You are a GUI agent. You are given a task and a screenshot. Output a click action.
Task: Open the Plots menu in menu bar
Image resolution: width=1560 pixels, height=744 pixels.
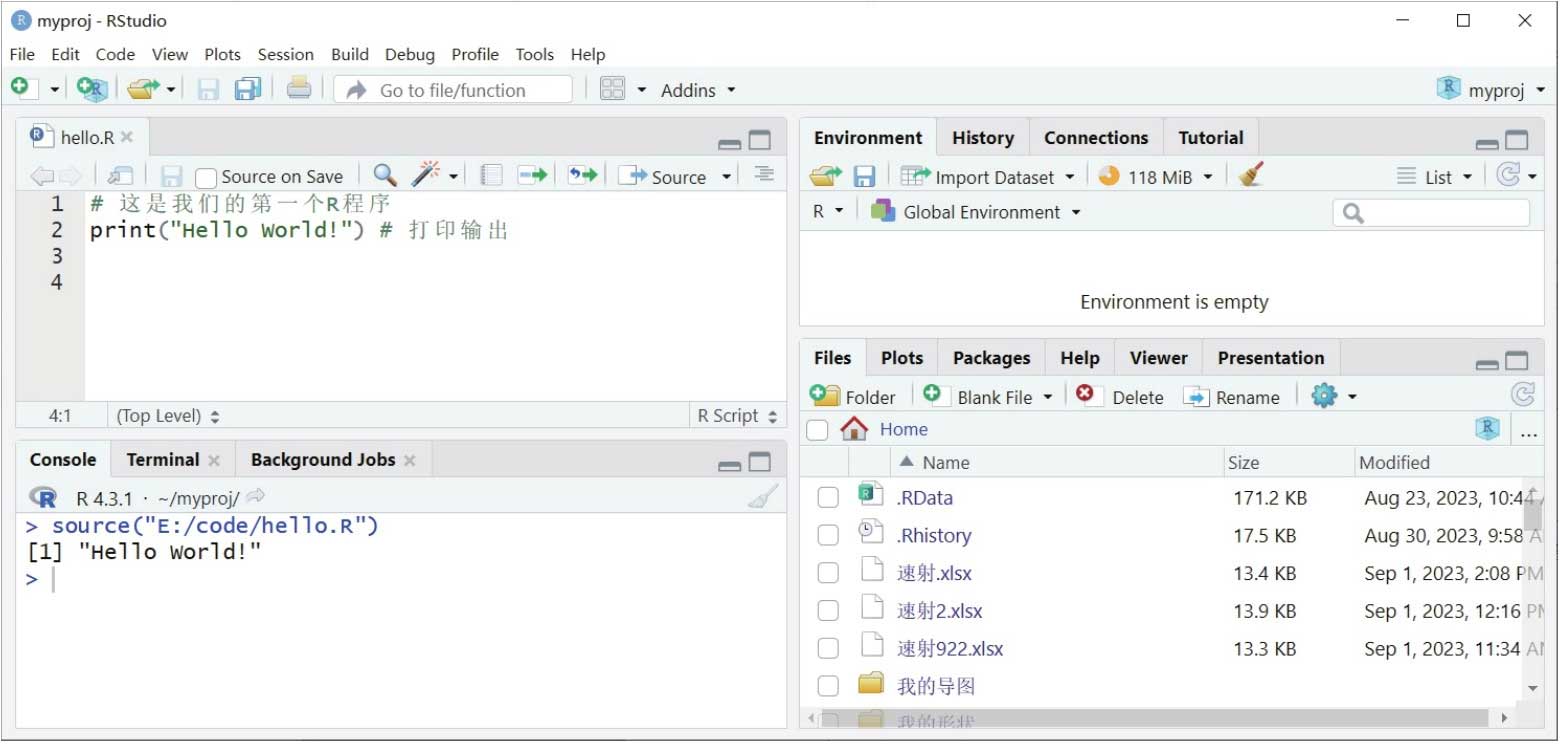pyautogui.click(x=222, y=54)
